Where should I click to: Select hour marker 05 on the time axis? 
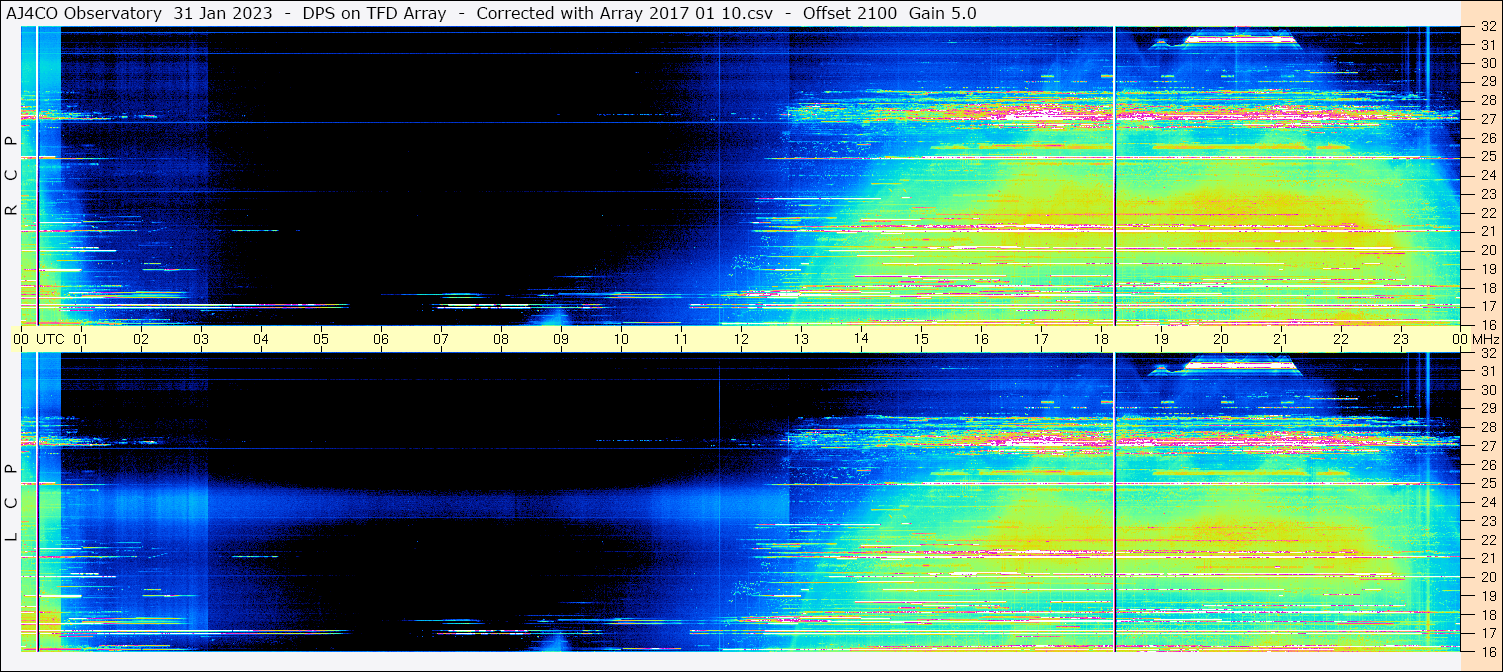point(321,339)
